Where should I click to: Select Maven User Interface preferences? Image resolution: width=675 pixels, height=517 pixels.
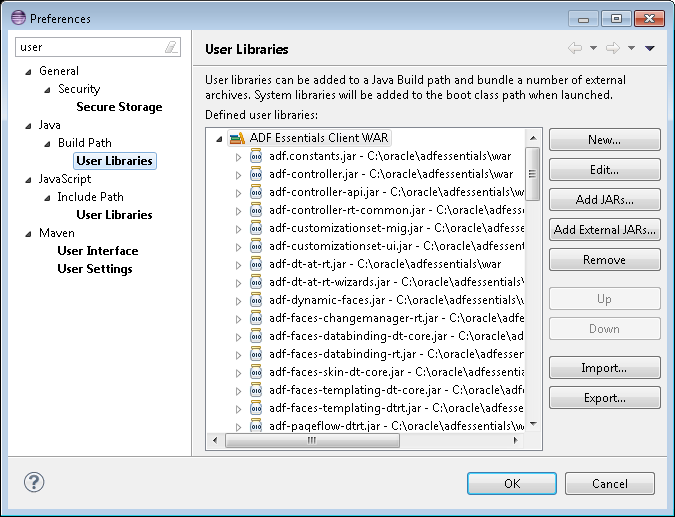[x=98, y=251]
